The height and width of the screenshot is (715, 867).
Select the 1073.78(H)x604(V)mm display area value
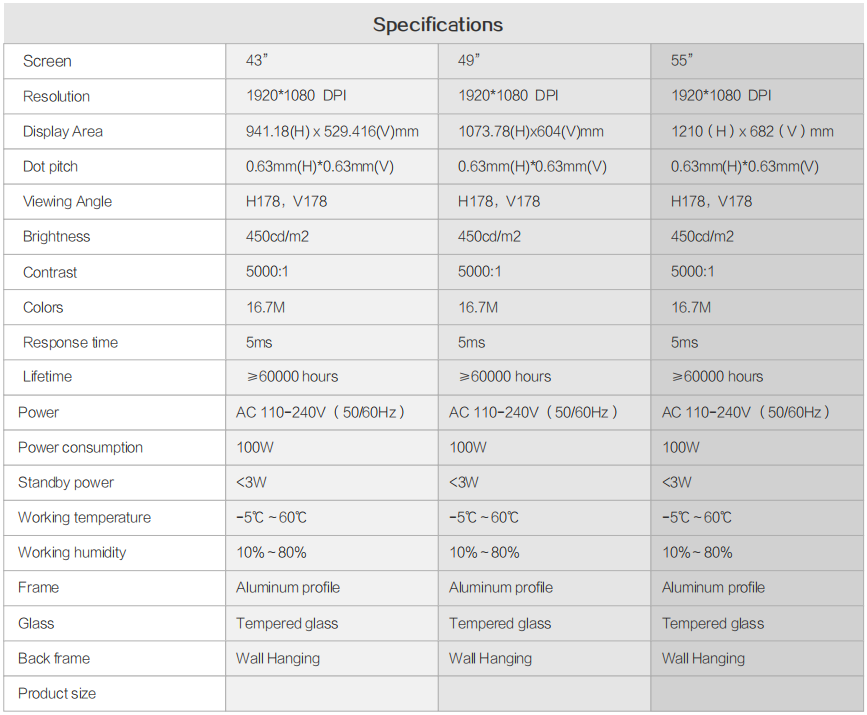pos(531,131)
